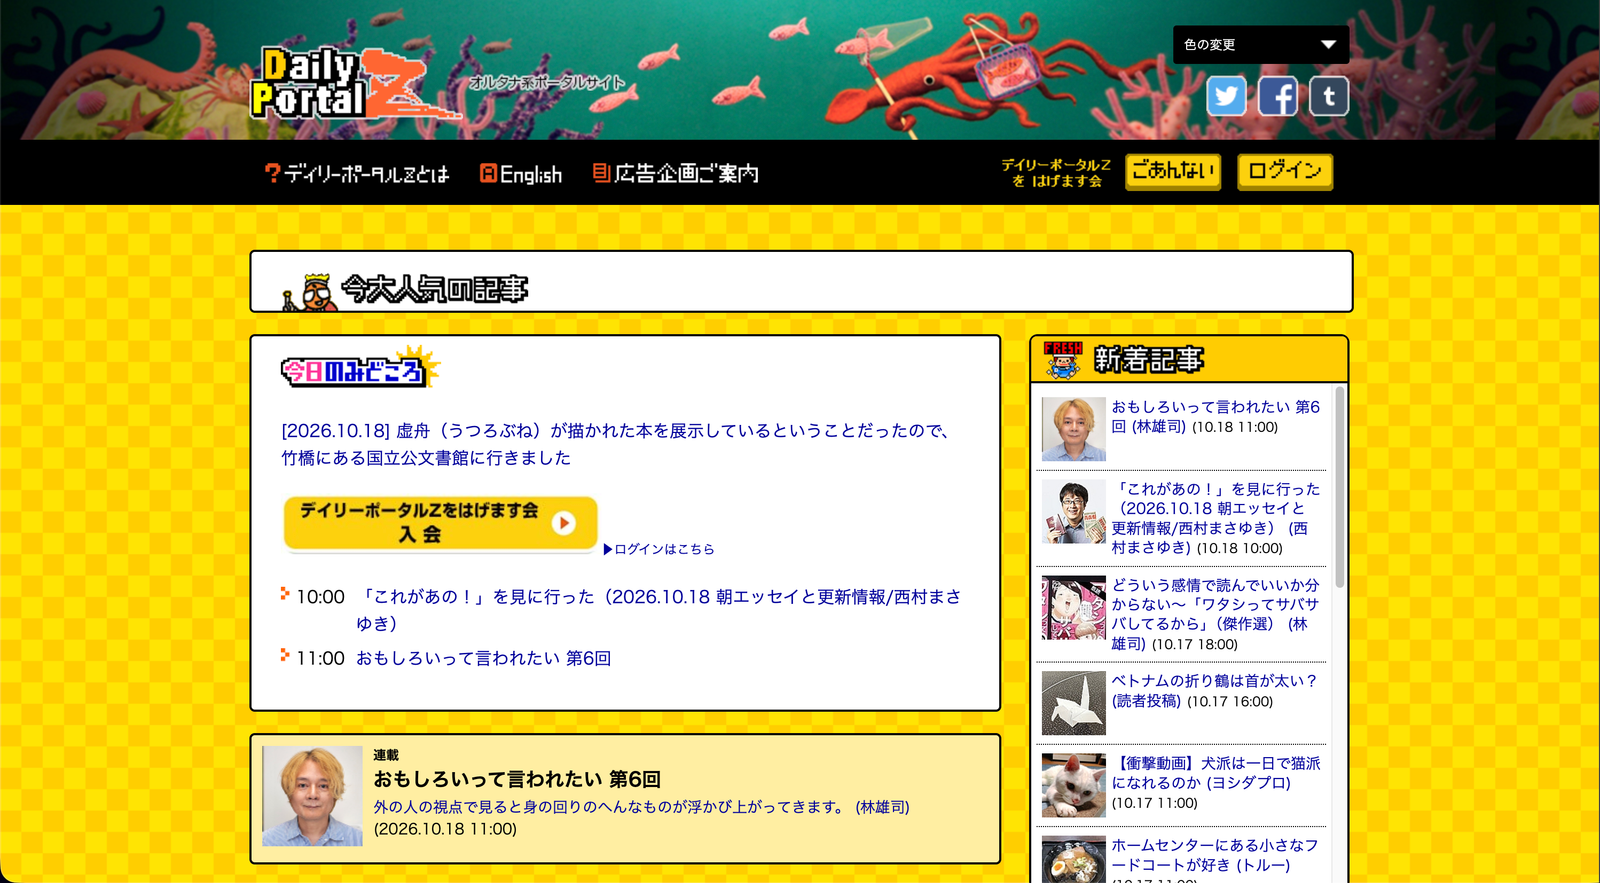This screenshot has width=1600, height=883.
Task: Open the どういう感情で読んでいいか分からない article
Action: pos(1216,614)
